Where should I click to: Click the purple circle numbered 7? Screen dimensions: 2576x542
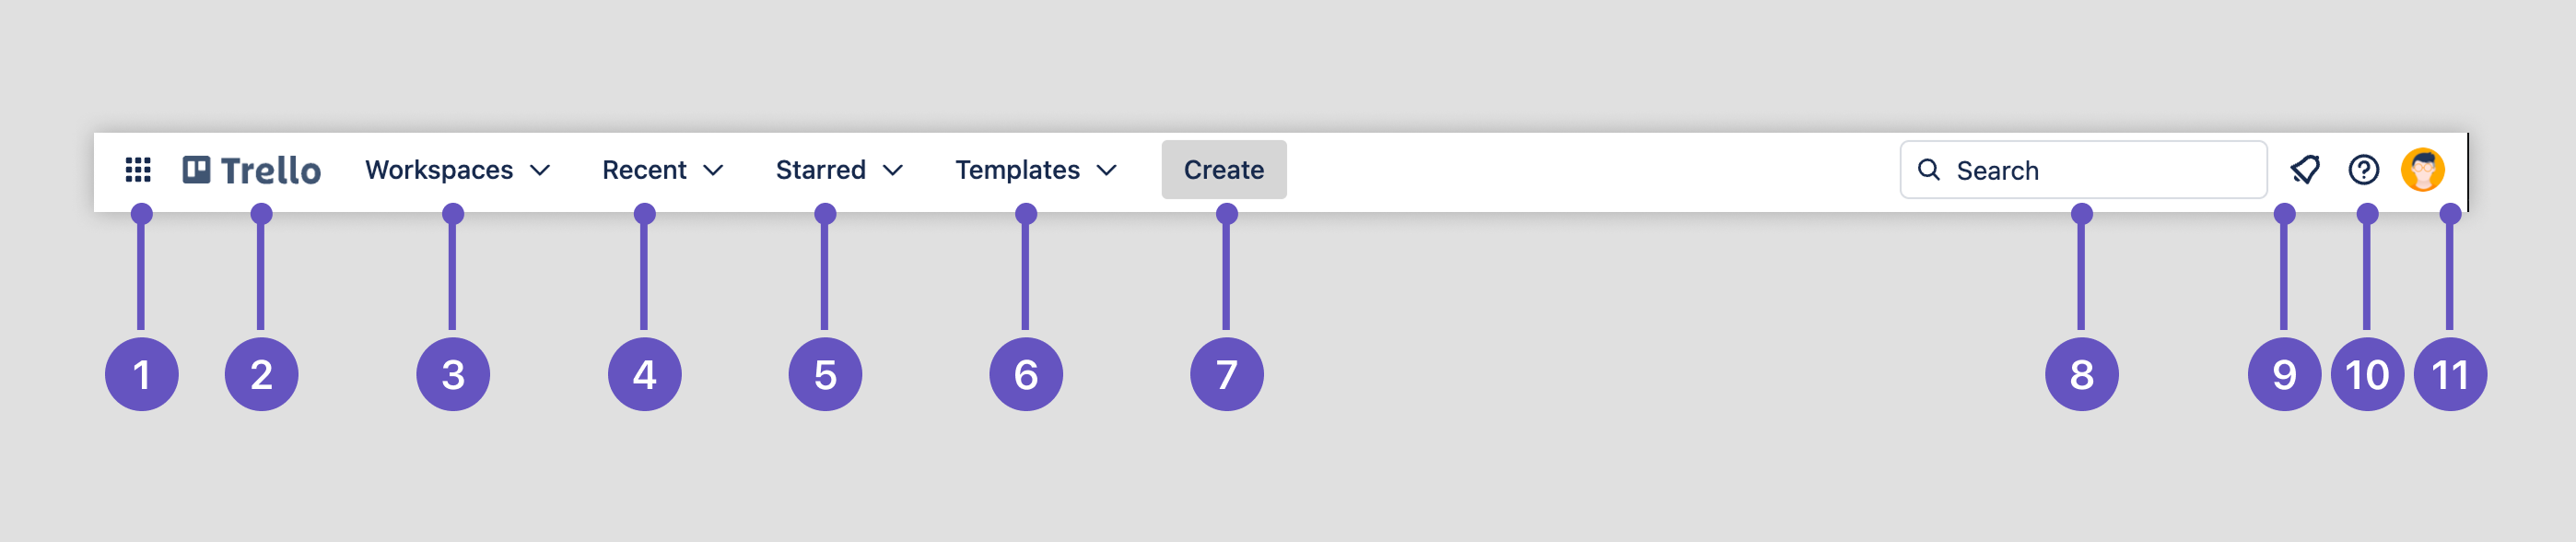[1227, 375]
